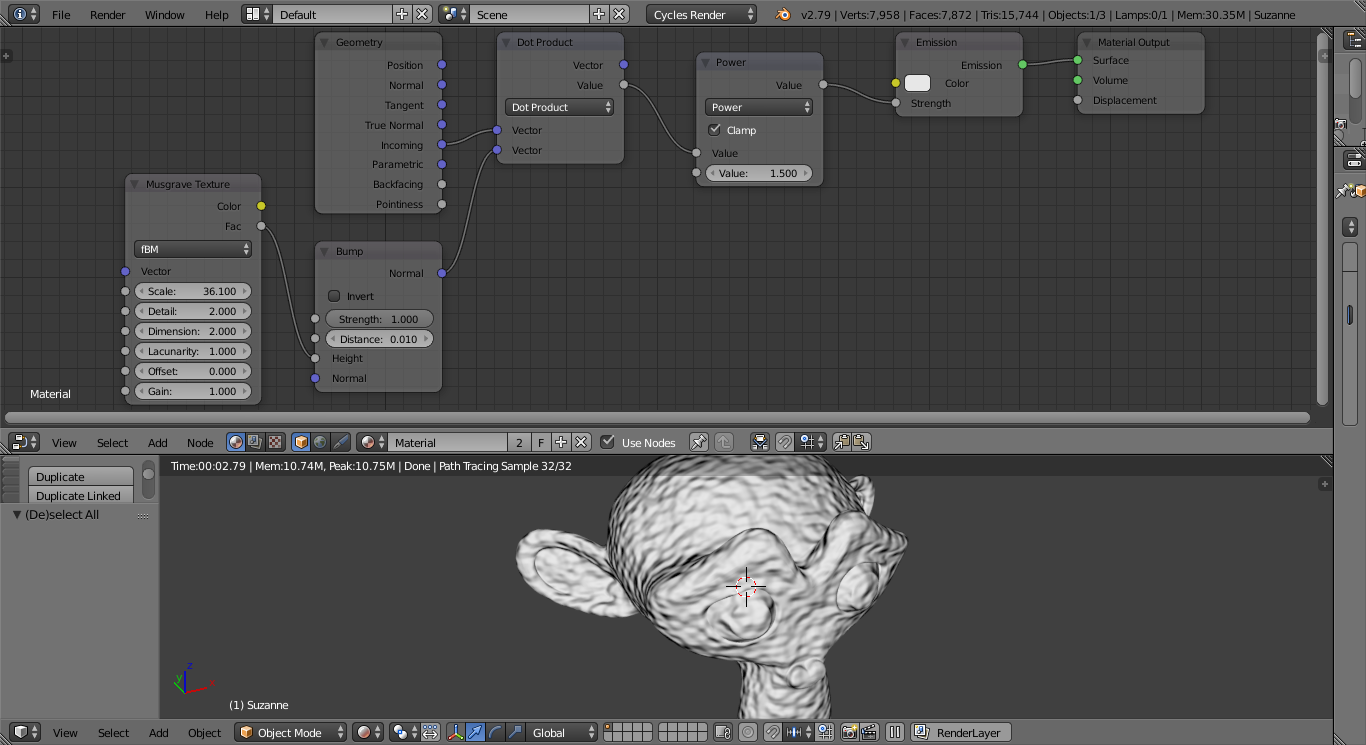Toggle fake user F button for Material
This screenshot has width=1366, height=745.
coord(540,442)
